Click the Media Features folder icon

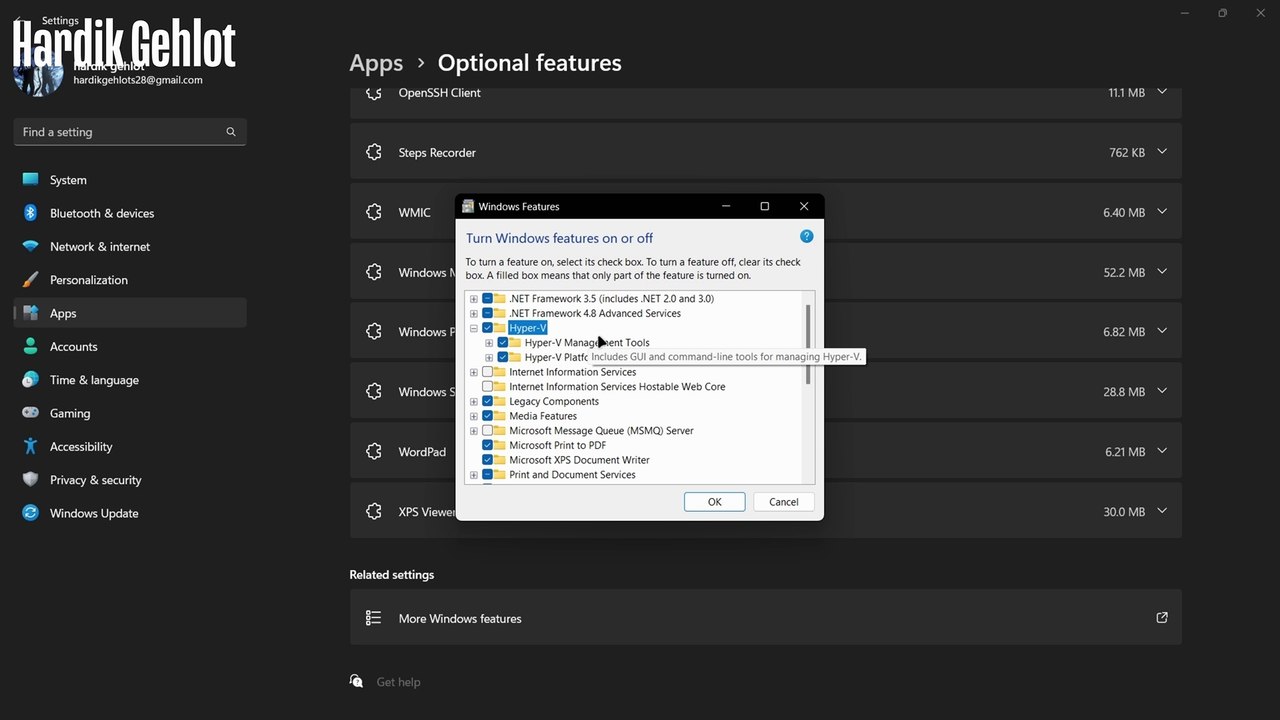500,416
